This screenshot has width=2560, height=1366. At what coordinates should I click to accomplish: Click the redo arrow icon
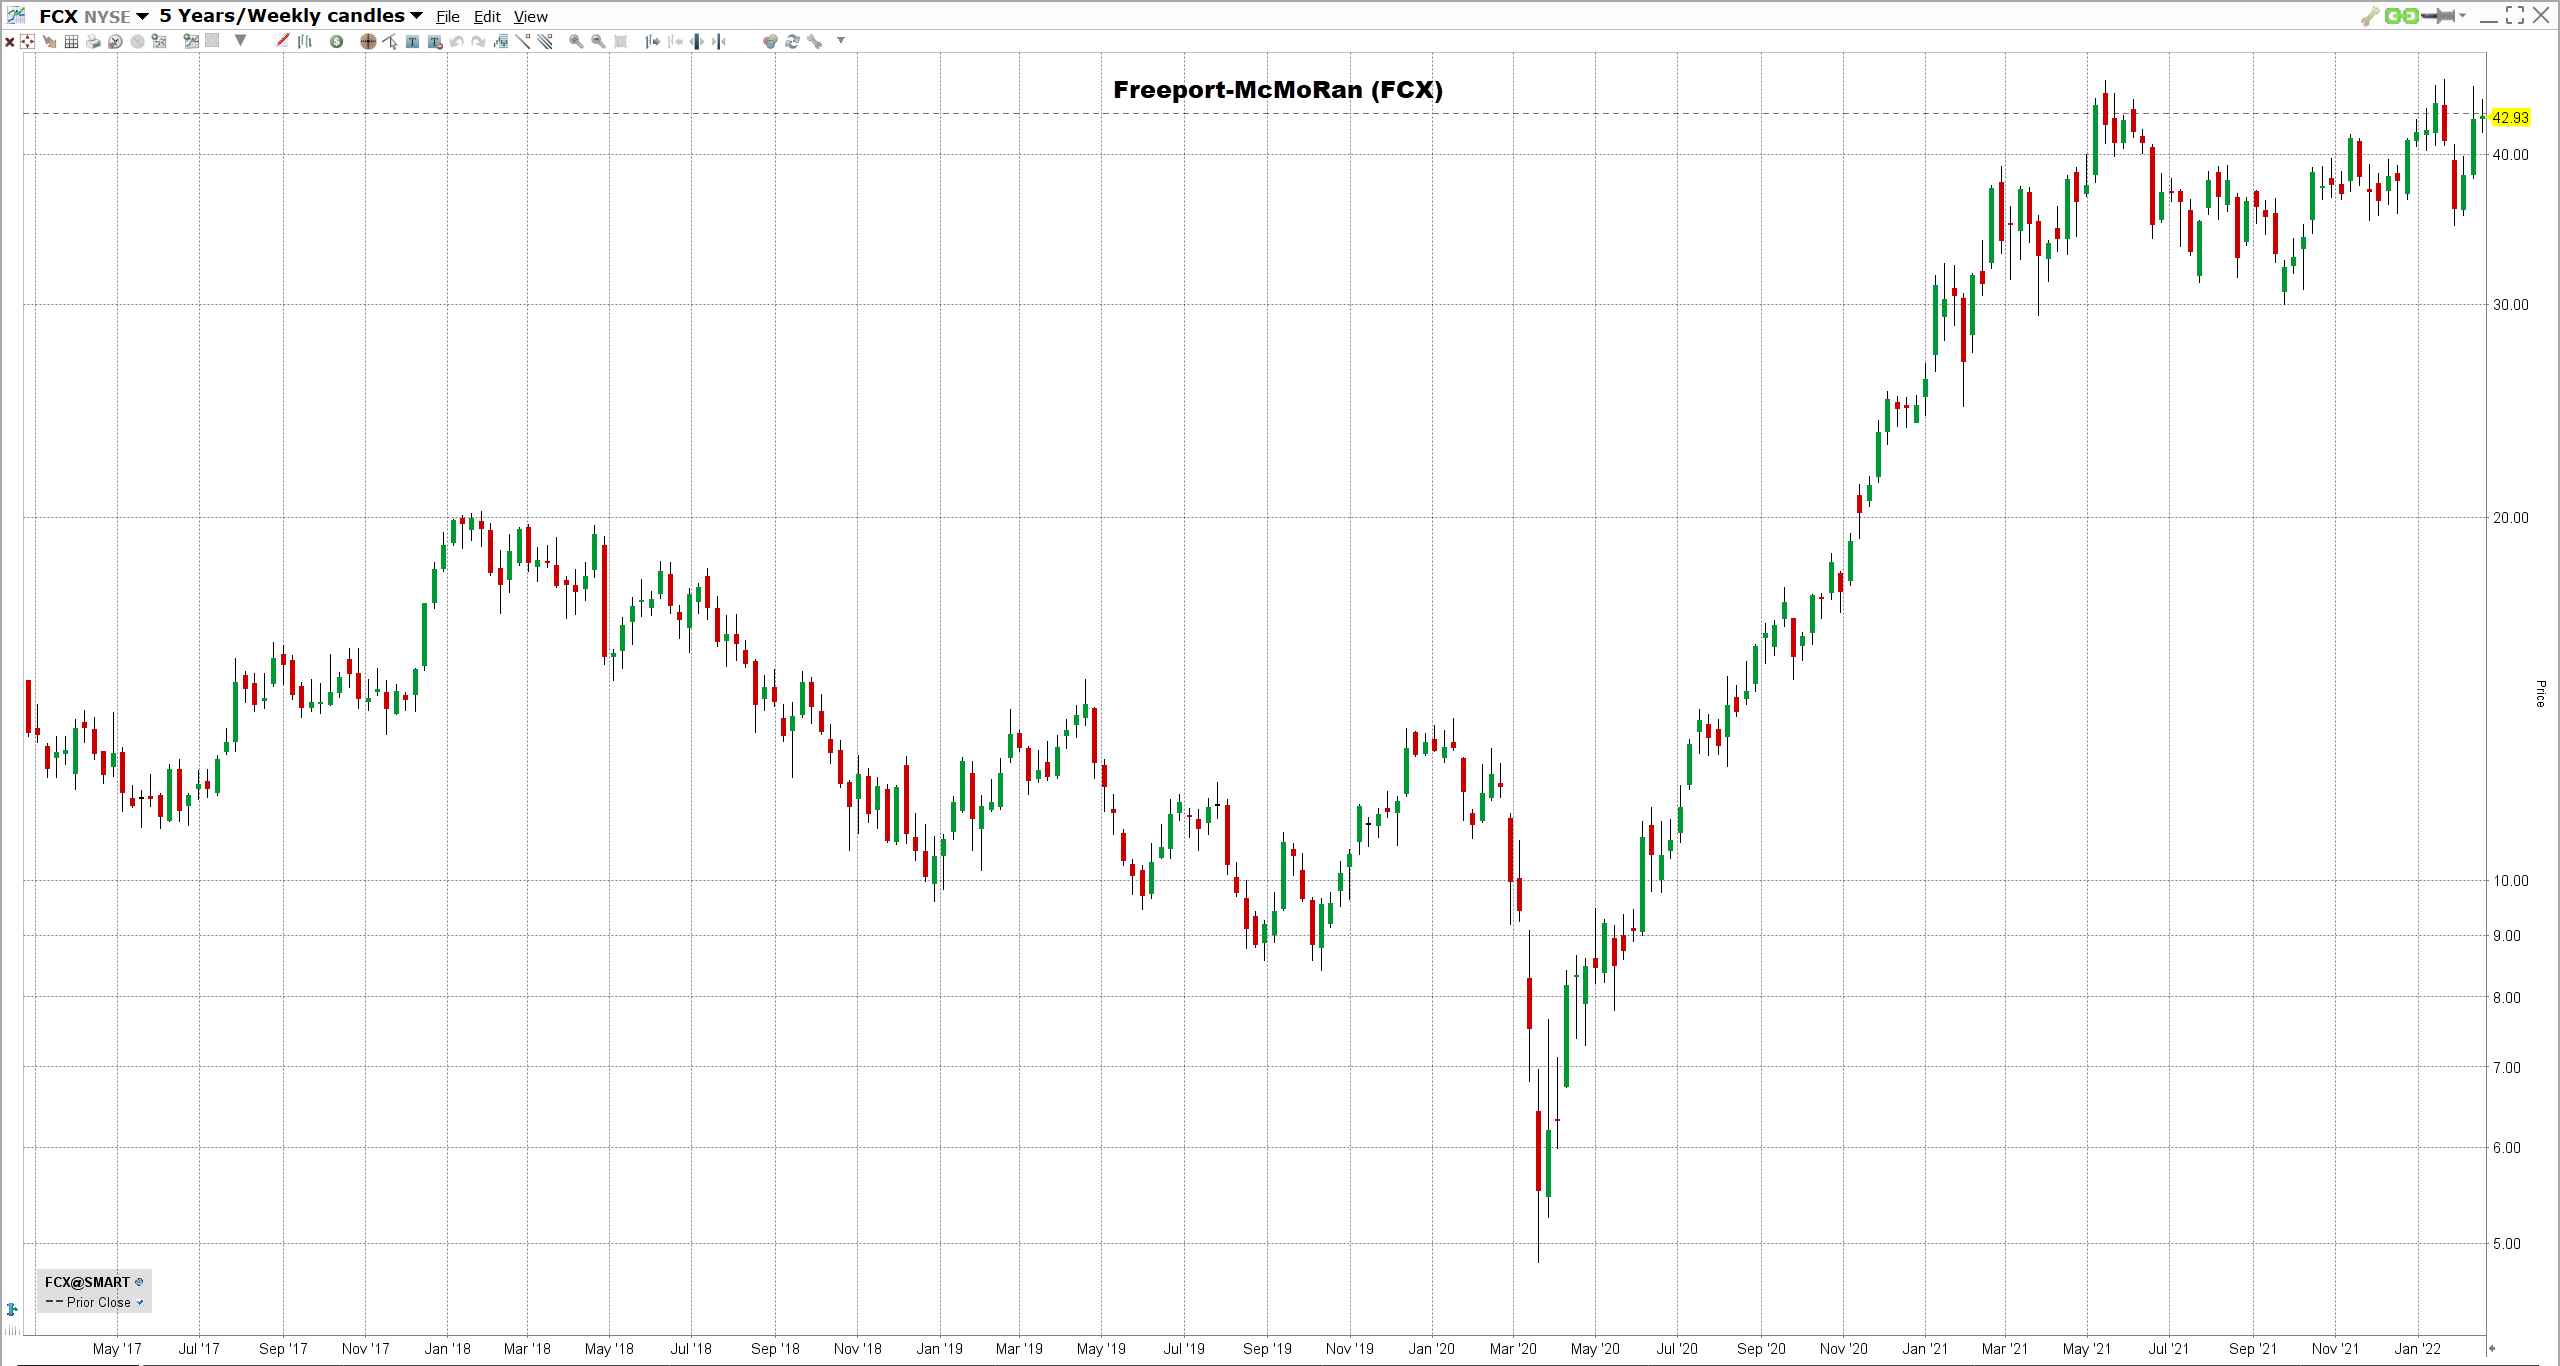tap(478, 41)
